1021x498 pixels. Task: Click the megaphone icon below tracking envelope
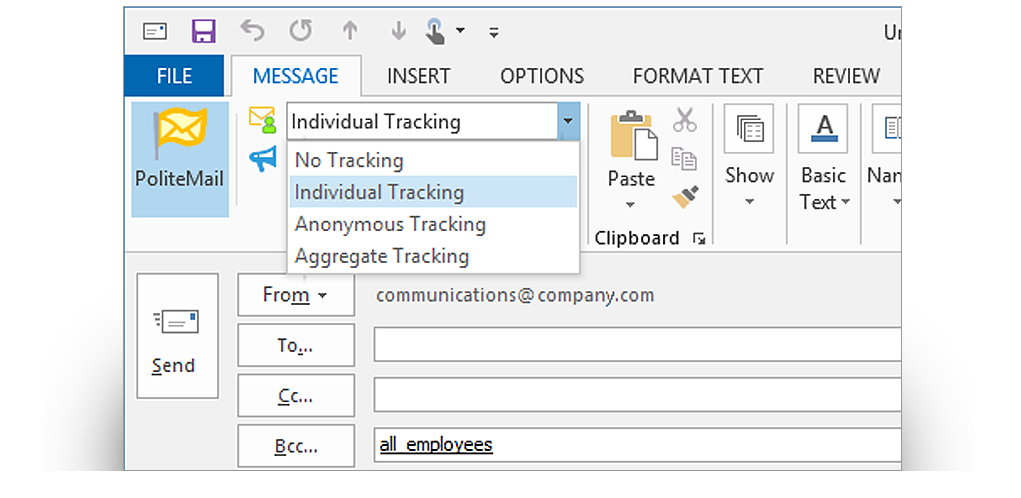point(263,159)
